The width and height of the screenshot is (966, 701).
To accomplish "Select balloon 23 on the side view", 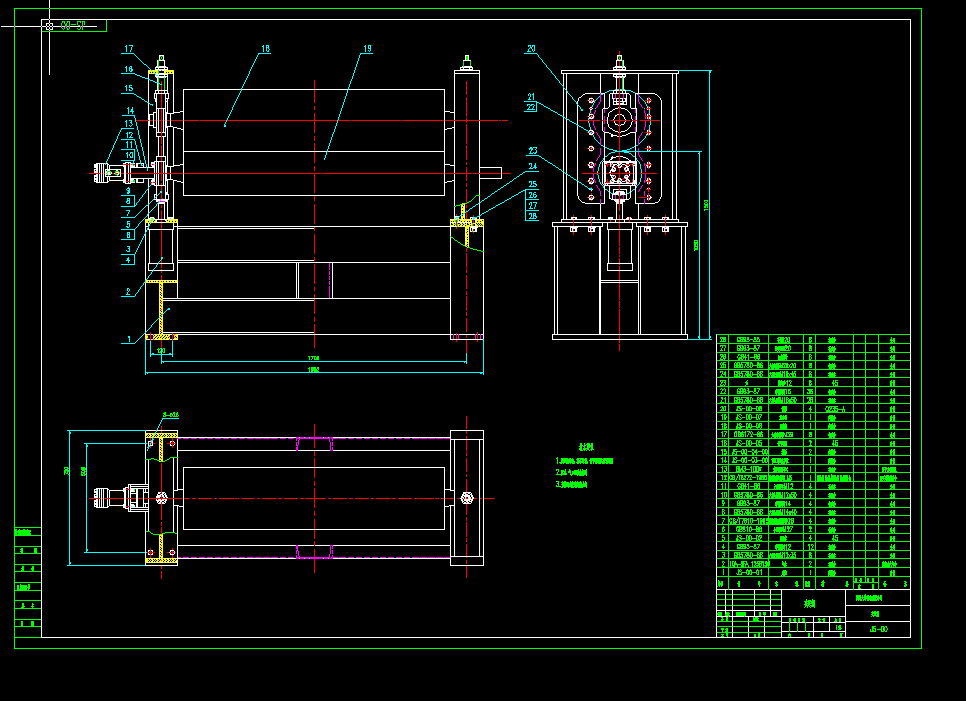I will click(x=532, y=148).
